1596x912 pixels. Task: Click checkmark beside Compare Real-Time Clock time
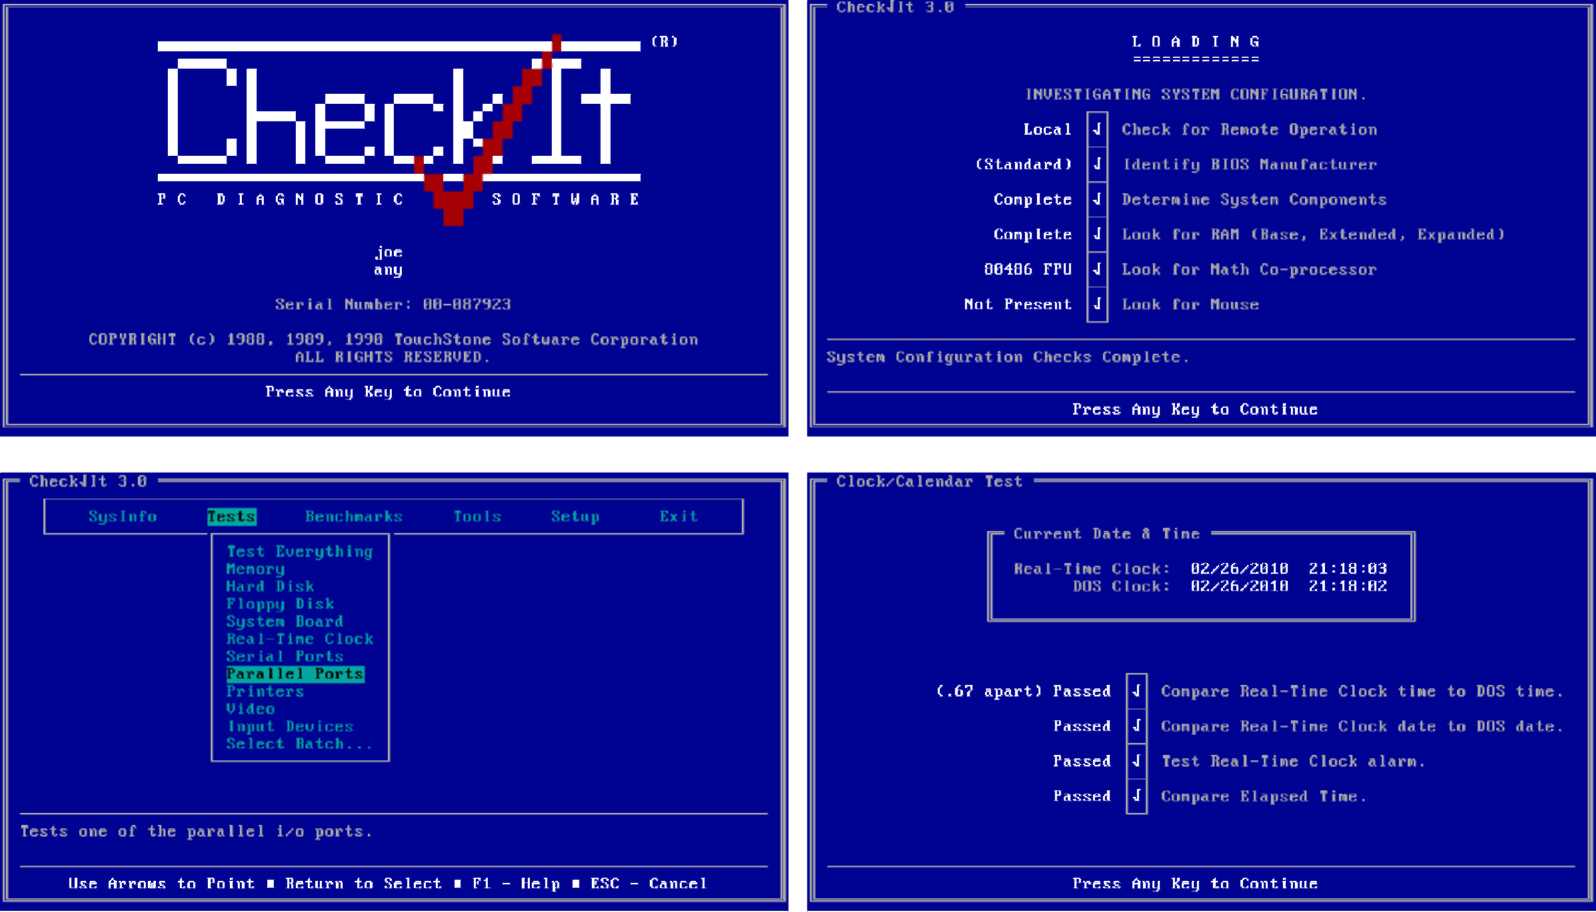[x=1136, y=691]
